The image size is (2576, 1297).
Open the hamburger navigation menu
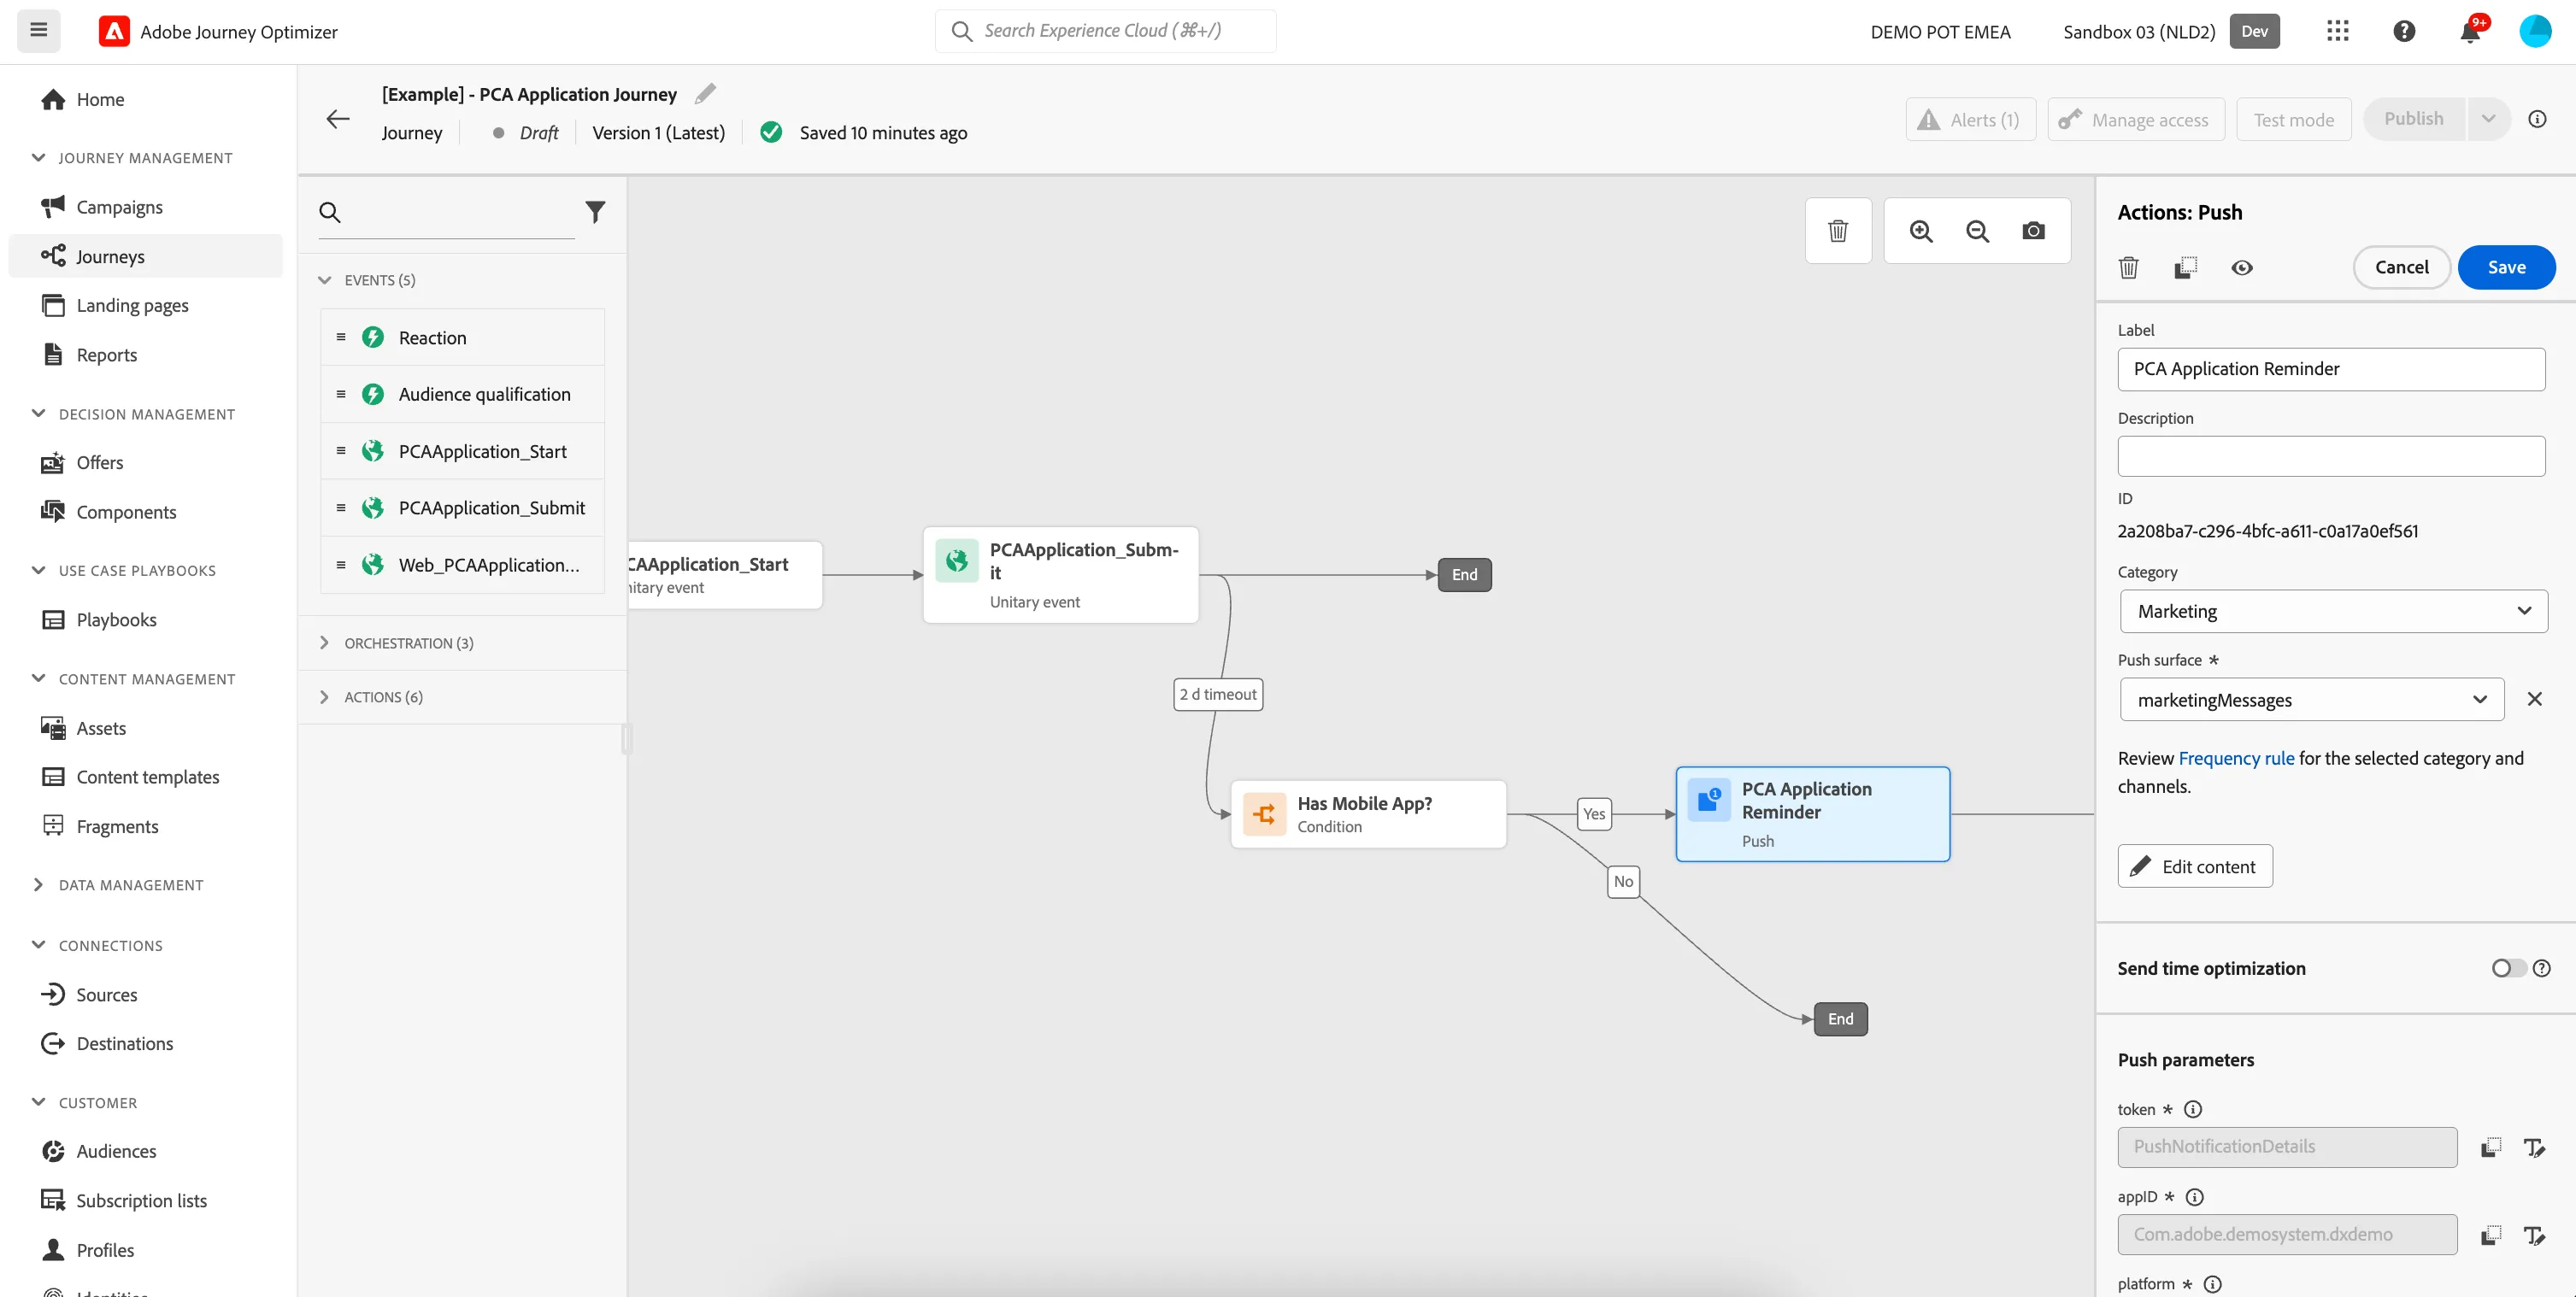click(x=38, y=30)
